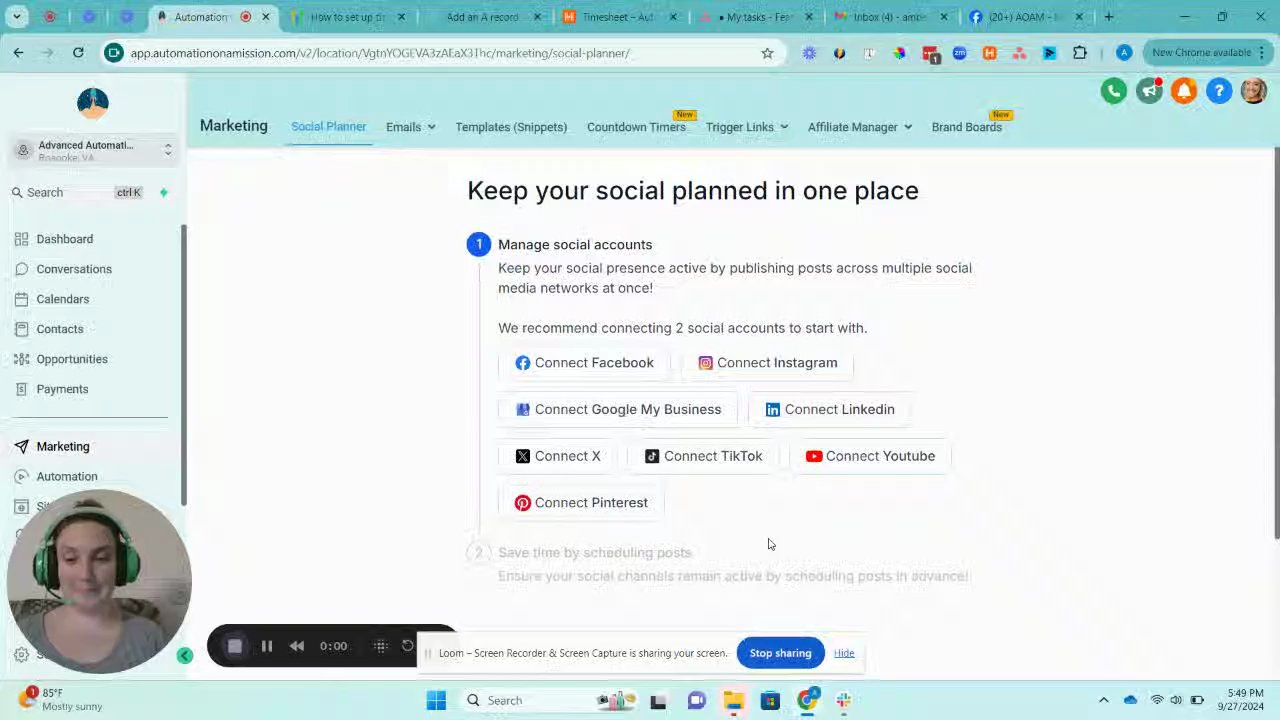Screen dimensions: 1280x720
Task: Open the megaphone announcements icon
Action: 1149,91
